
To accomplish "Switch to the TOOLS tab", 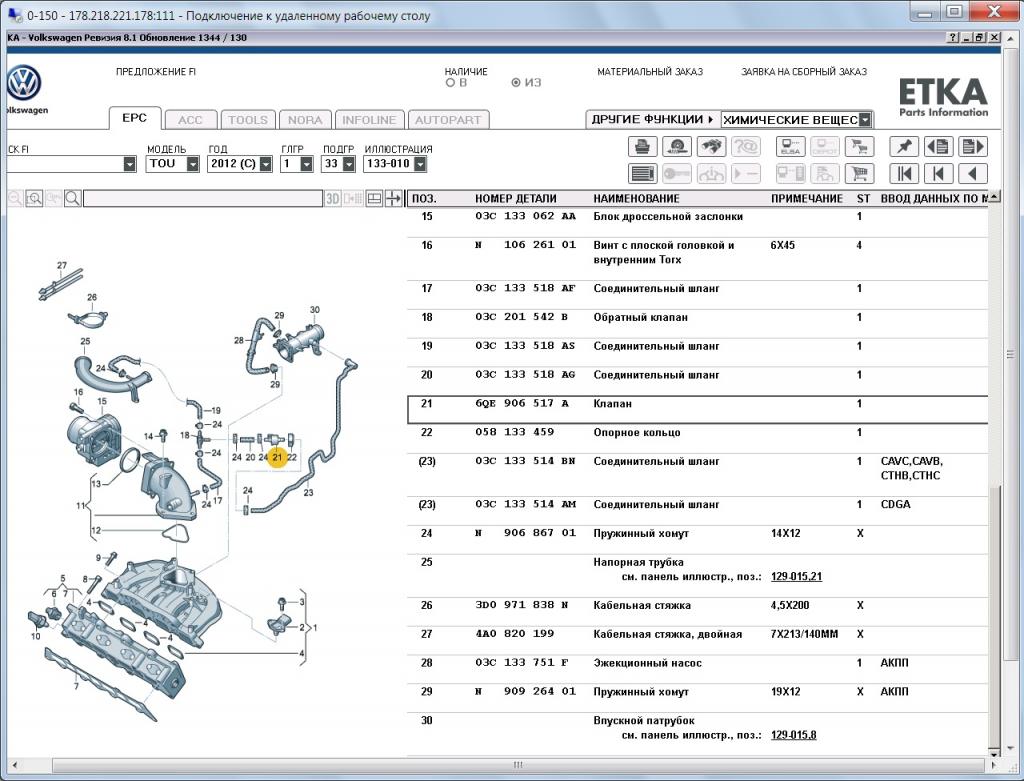I will [x=248, y=120].
